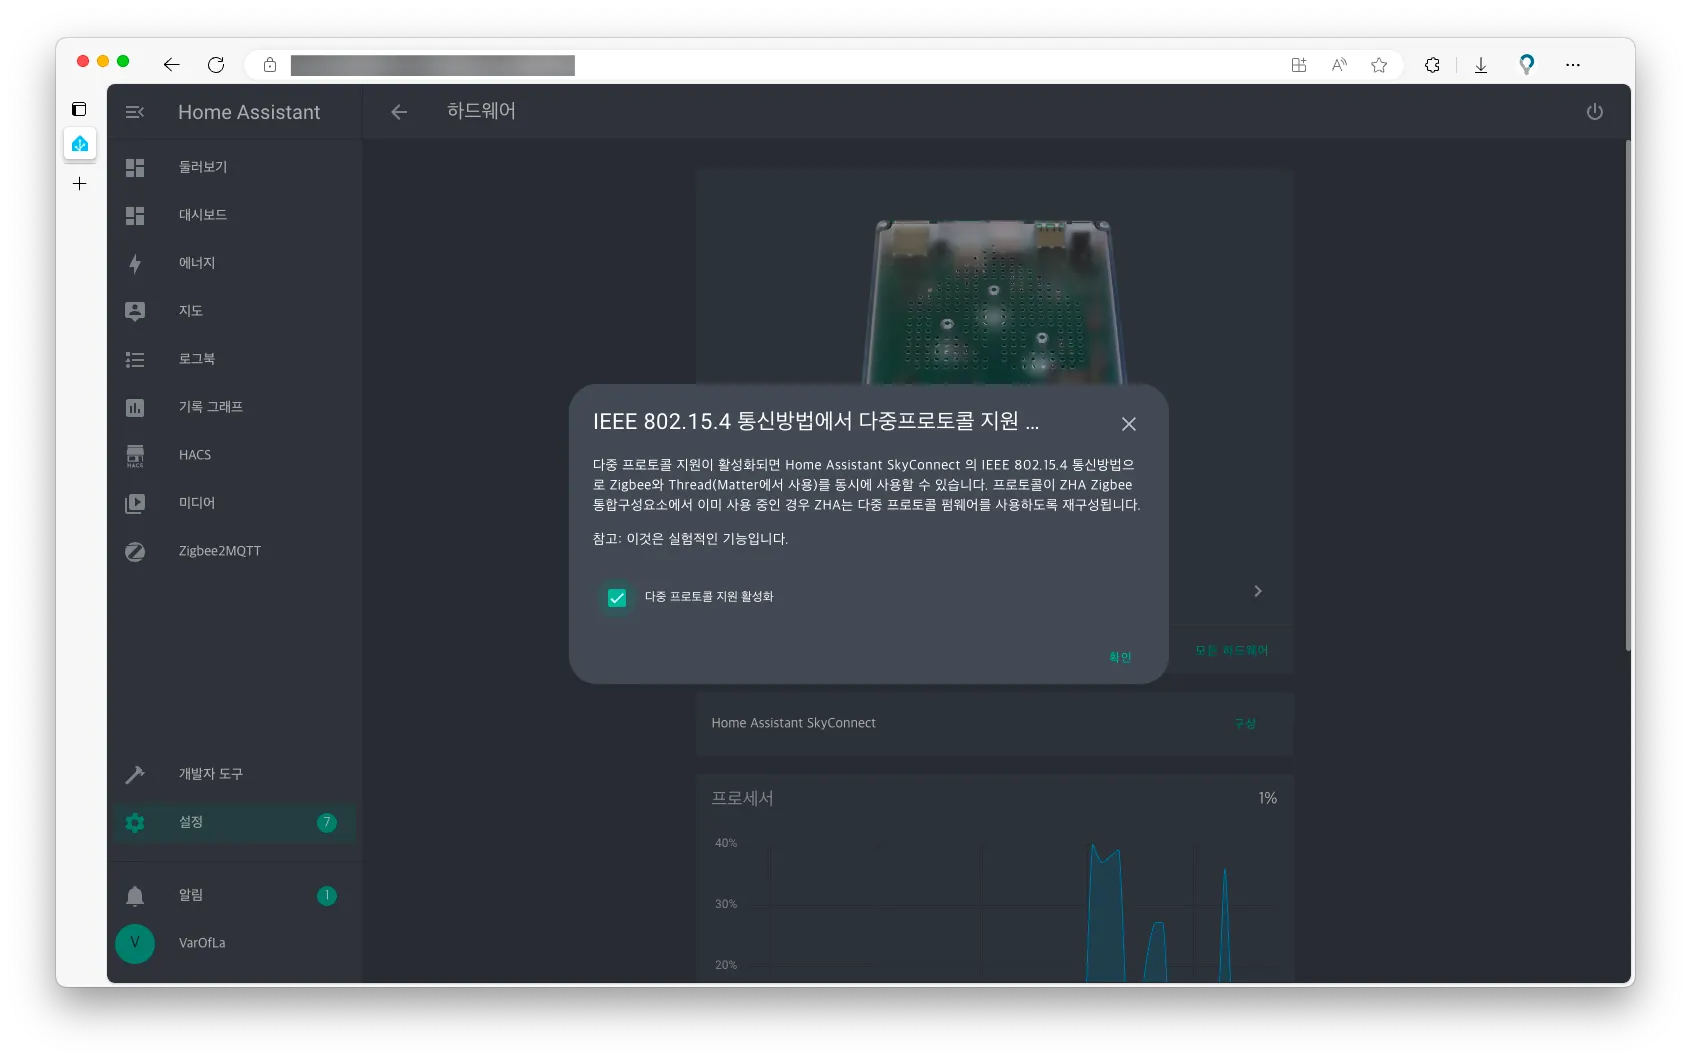This screenshot has width=1691, height=1061.
Task: Select the Zigbee2MQTT menu item
Action: click(x=235, y=551)
